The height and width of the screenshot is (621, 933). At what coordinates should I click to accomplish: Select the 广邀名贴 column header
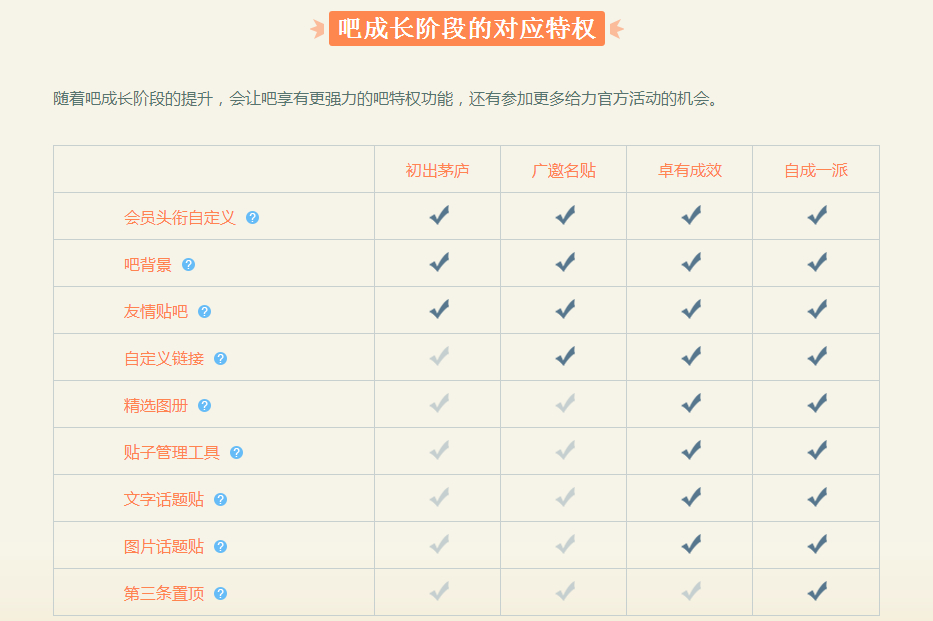pos(563,170)
